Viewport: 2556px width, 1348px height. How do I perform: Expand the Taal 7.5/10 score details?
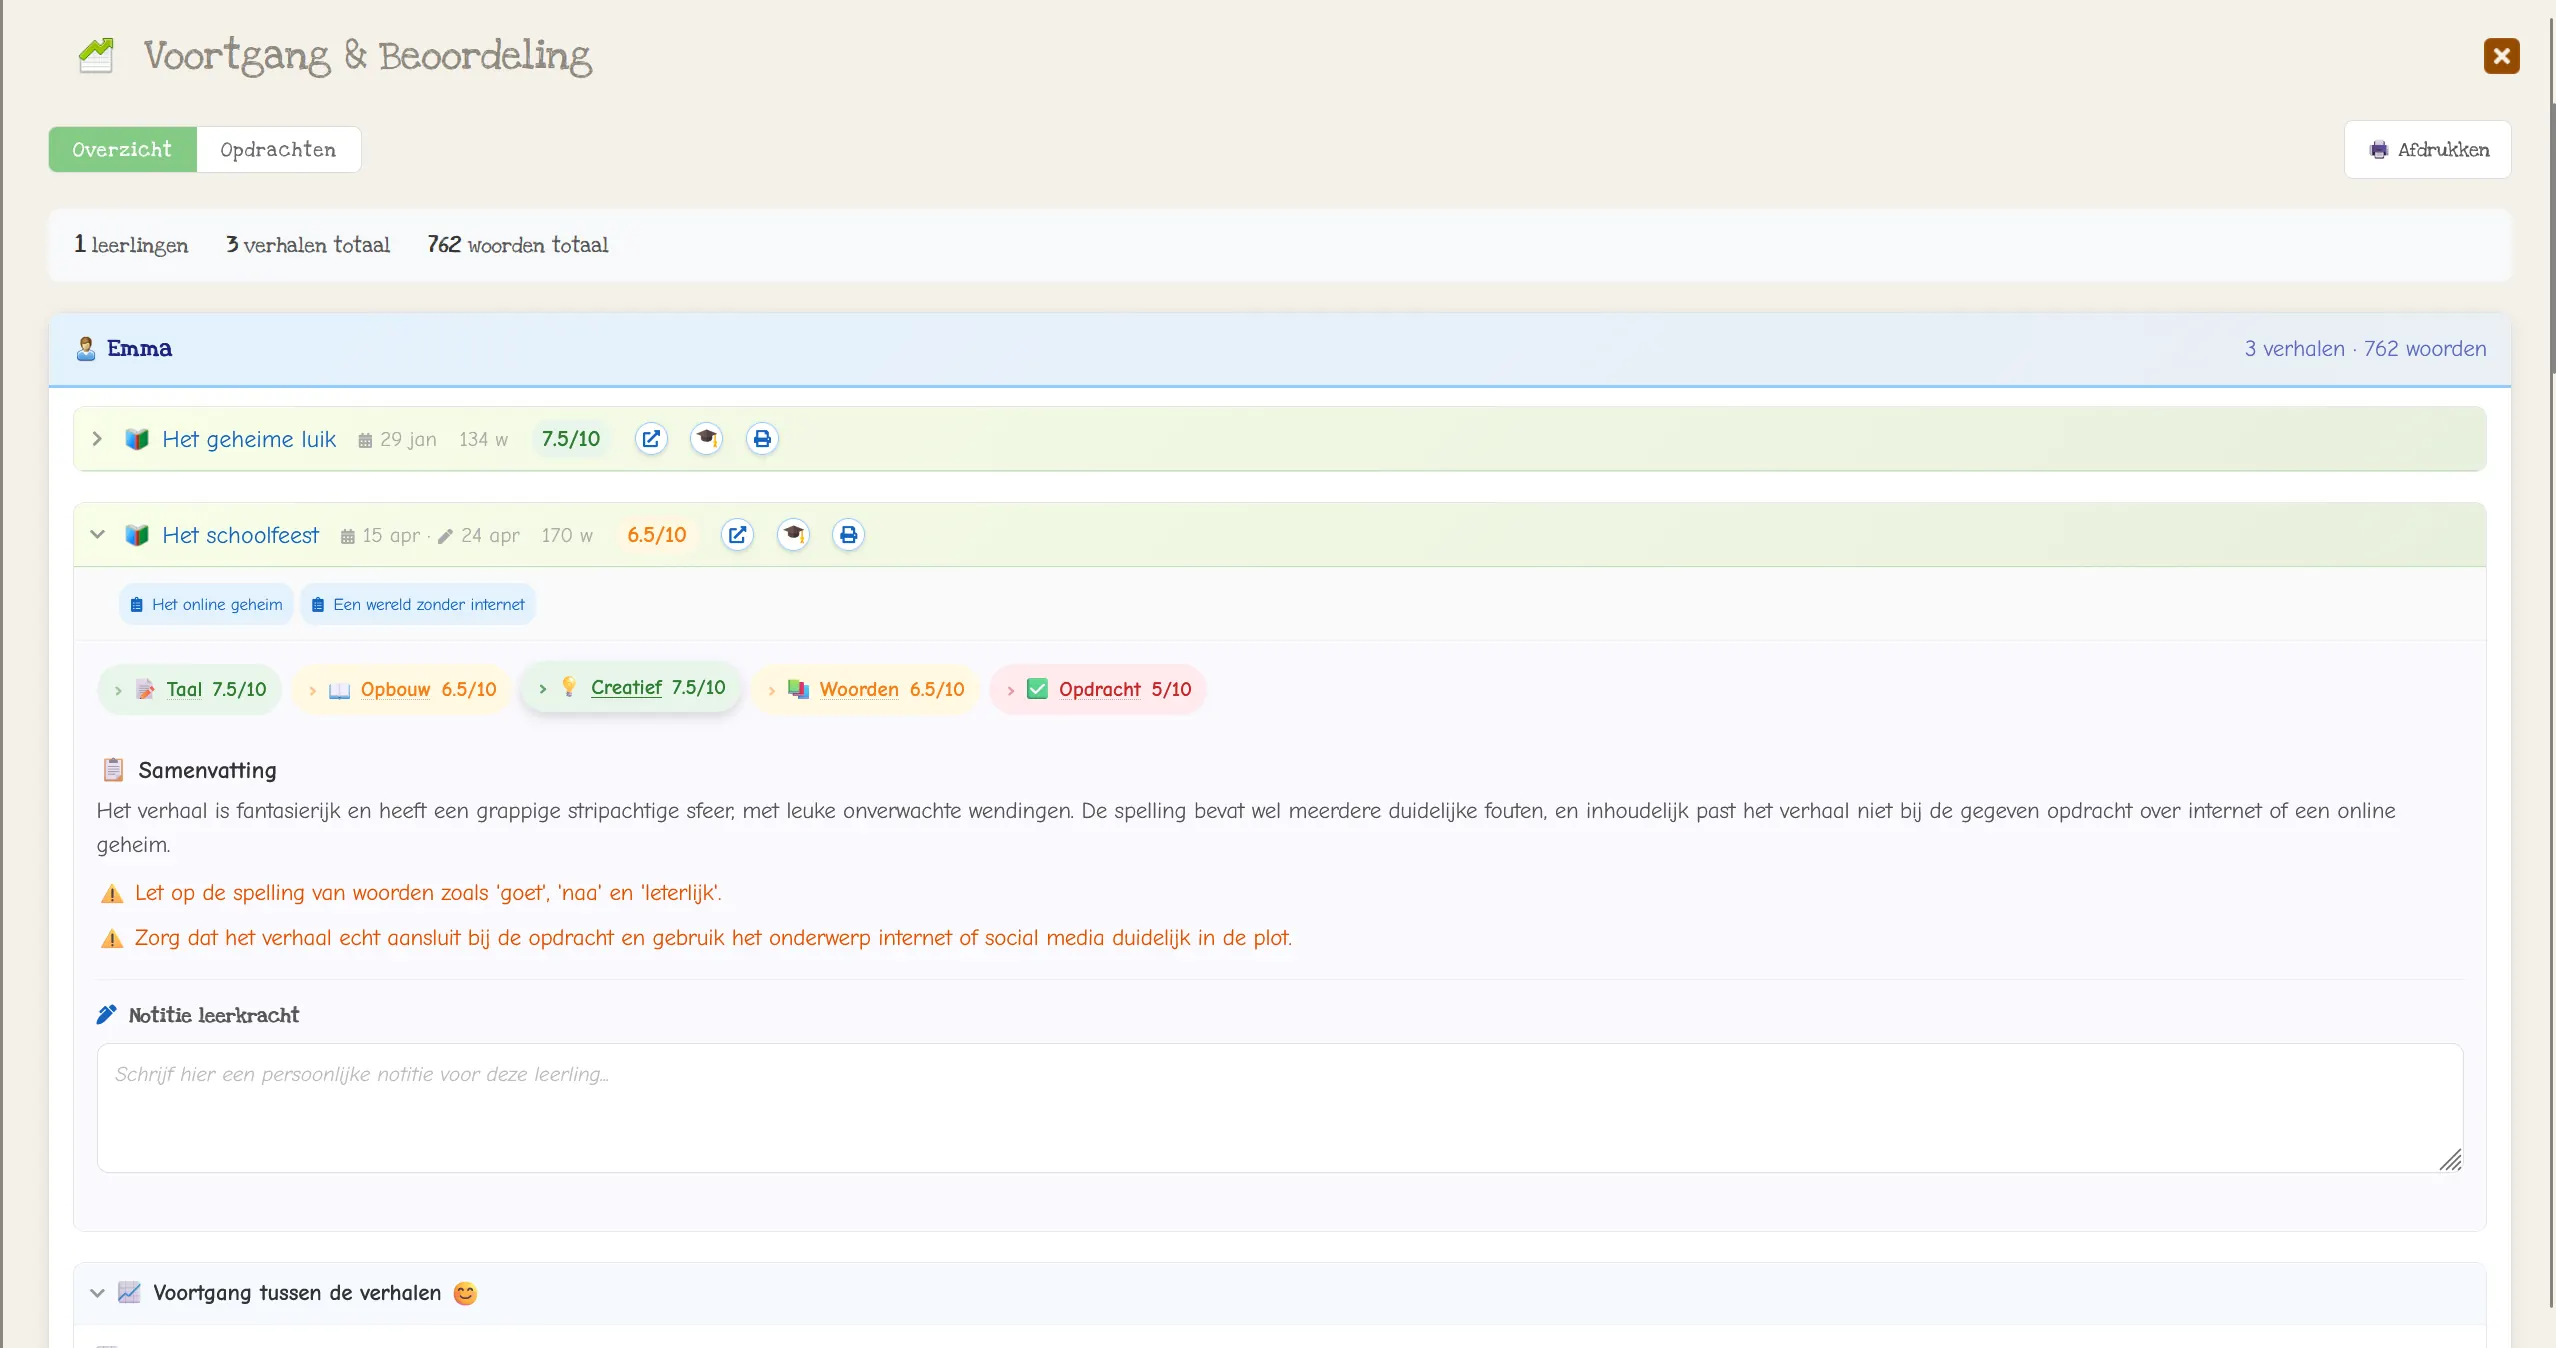[190, 689]
